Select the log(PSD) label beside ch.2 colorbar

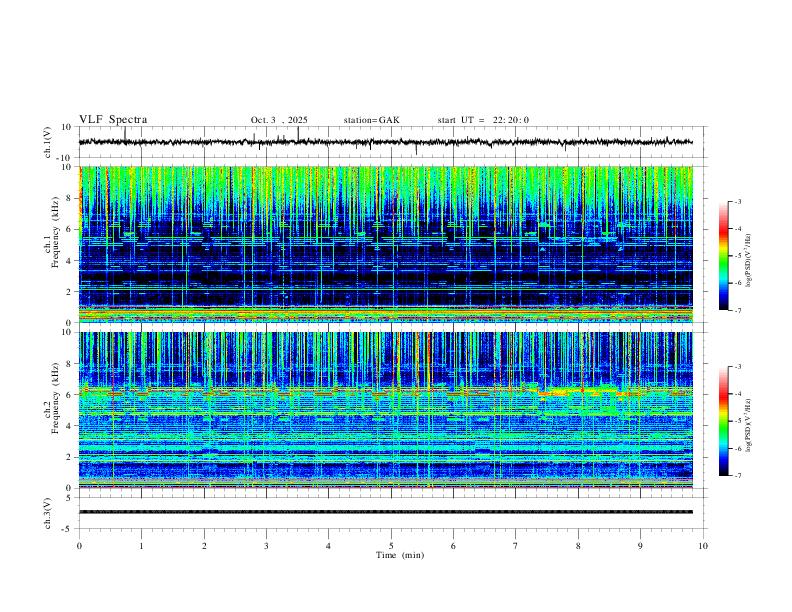click(749, 425)
